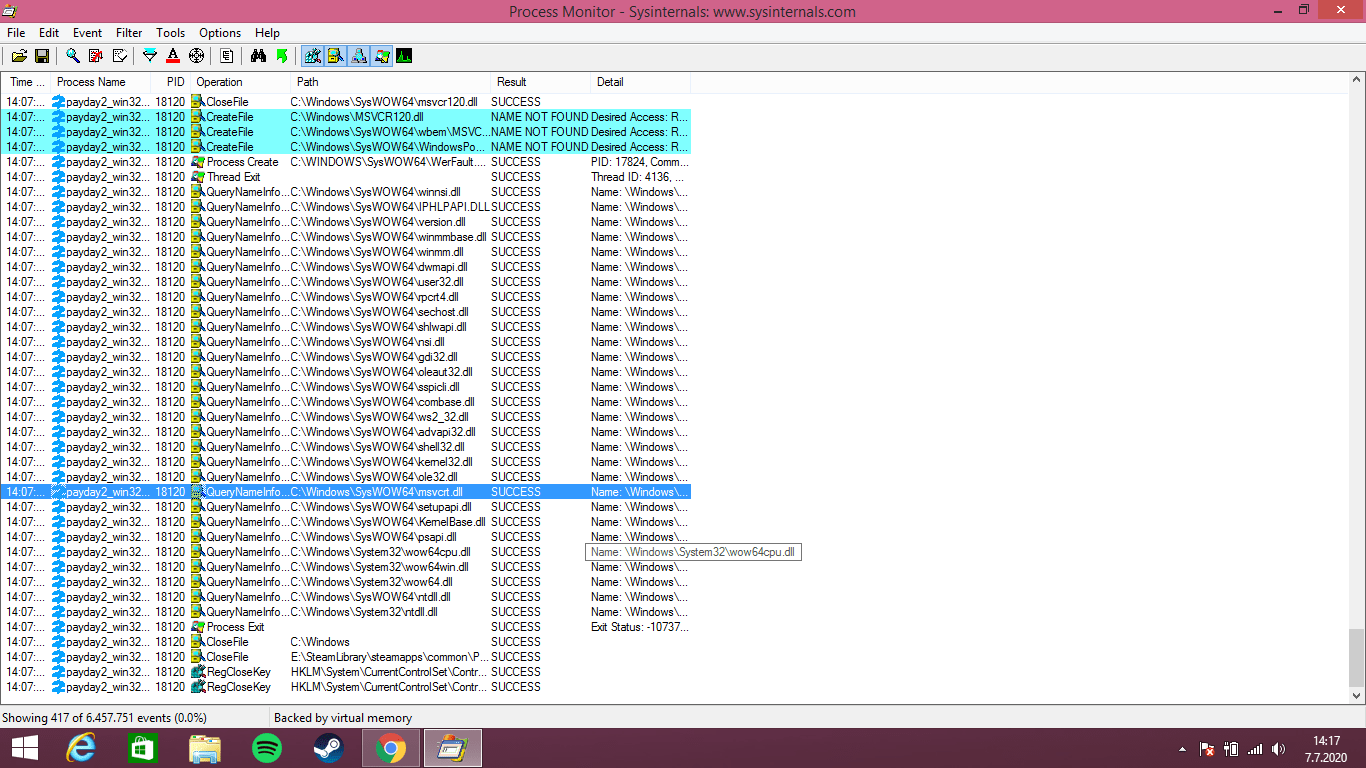Open Windows Store from the taskbar

click(143, 748)
